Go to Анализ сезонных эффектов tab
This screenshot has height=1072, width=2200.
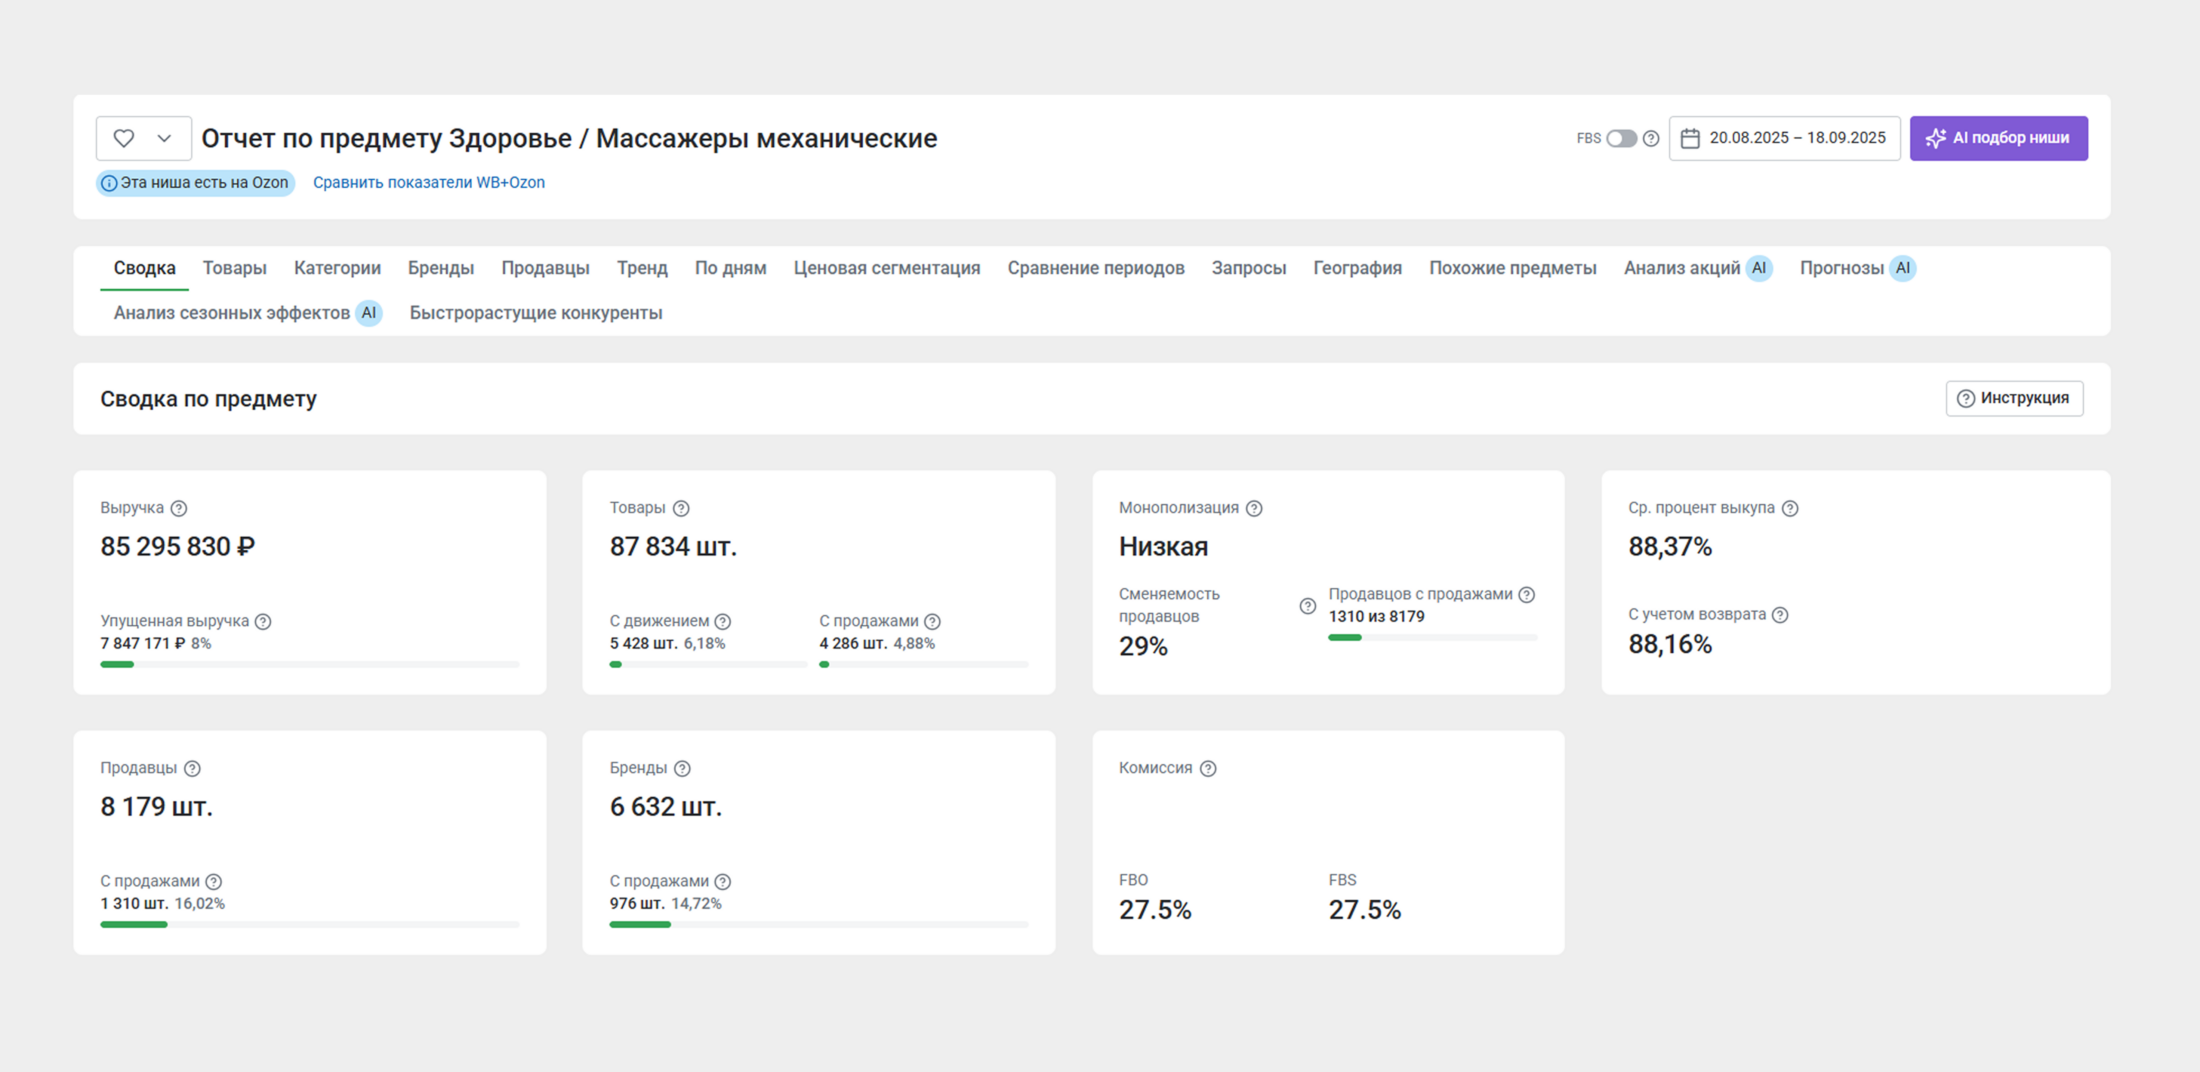[x=231, y=313]
